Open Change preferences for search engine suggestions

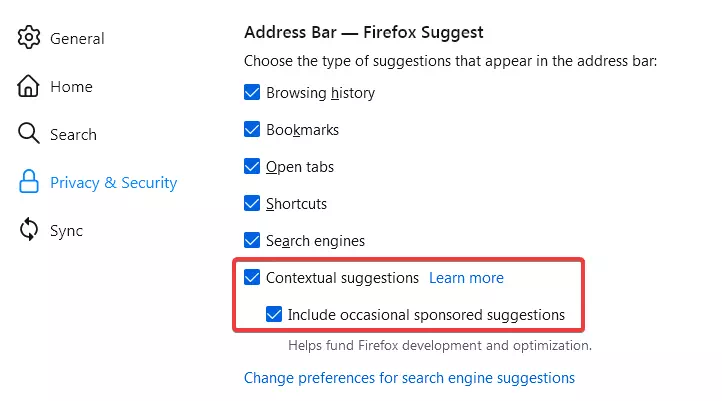409,378
